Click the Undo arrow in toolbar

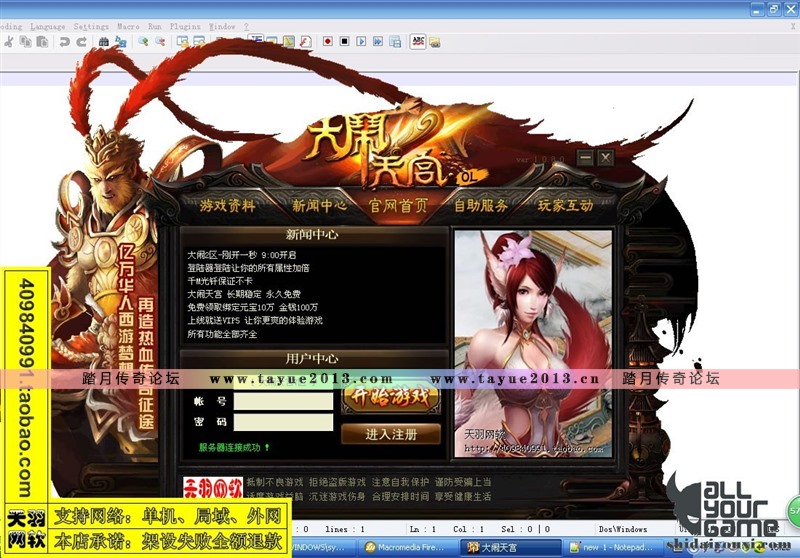click(x=63, y=41)
